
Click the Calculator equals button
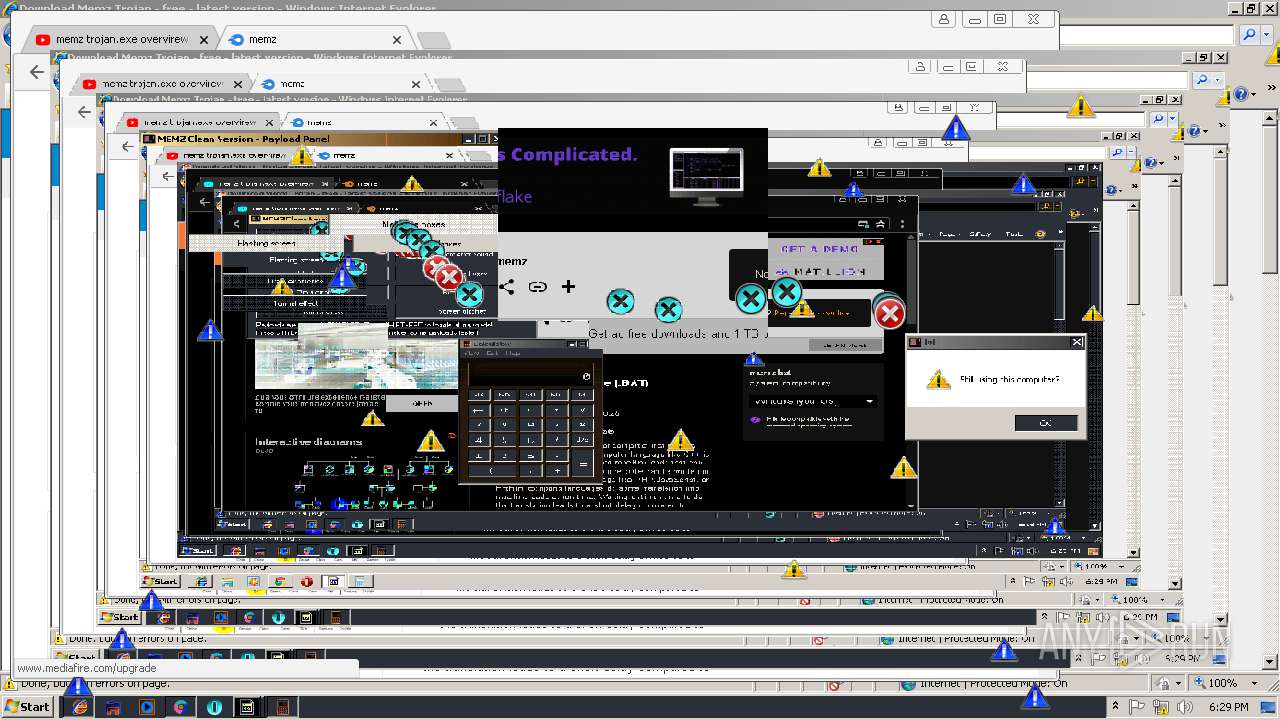click(x=582, y=463)
